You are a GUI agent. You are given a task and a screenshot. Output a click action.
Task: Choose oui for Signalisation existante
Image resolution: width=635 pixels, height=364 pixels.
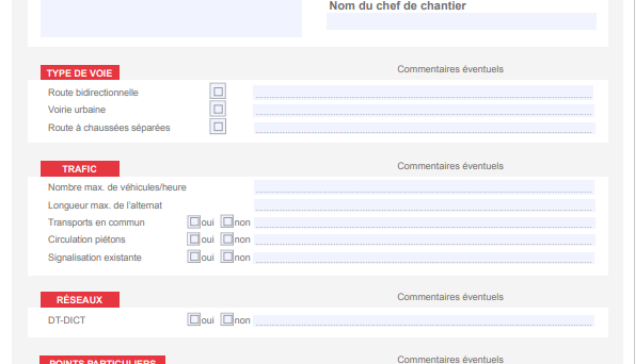[194, 257]
